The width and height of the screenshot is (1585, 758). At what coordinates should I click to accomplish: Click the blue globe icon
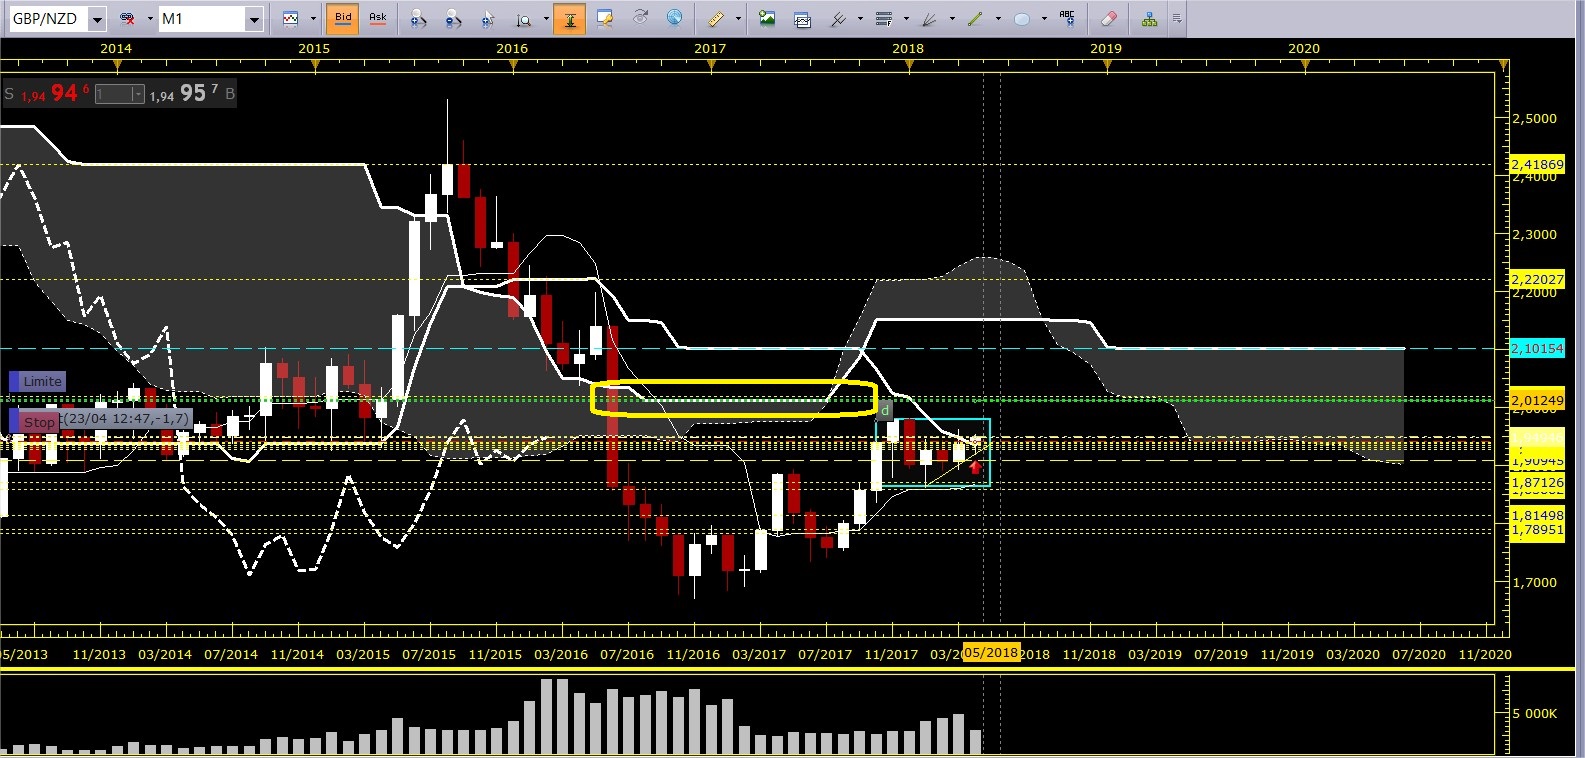675,19
